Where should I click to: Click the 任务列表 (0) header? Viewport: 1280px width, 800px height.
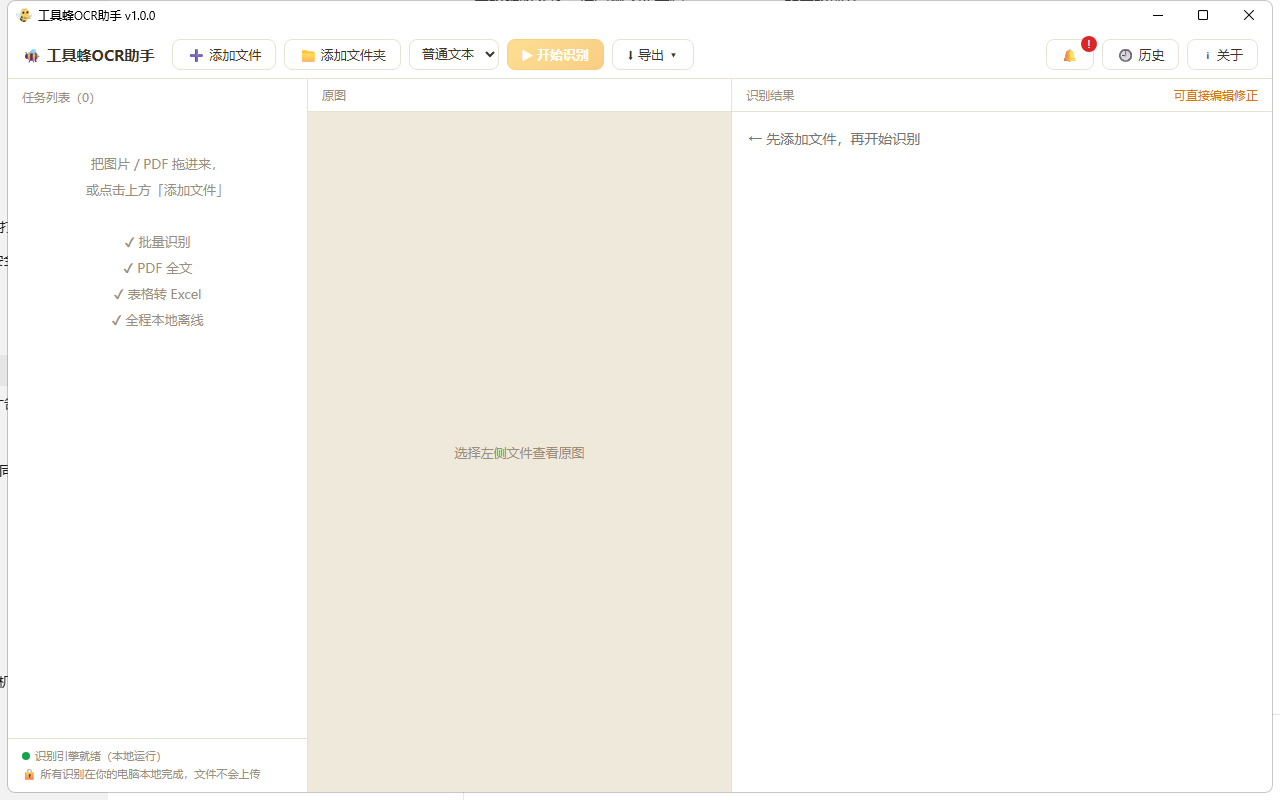point(58,97)
